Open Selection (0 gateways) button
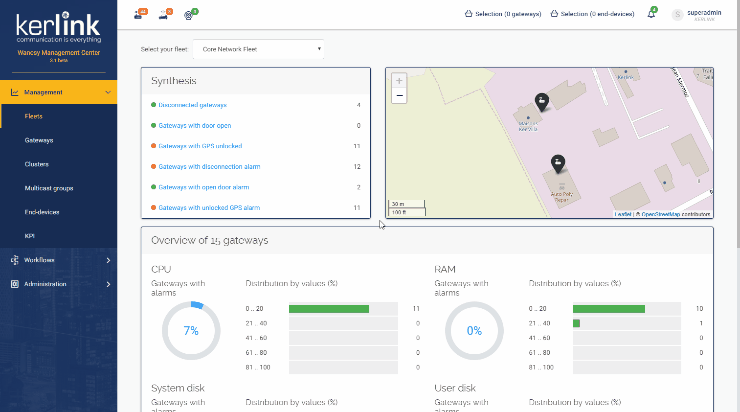740x412 pixels. click(x=503, y=14)
